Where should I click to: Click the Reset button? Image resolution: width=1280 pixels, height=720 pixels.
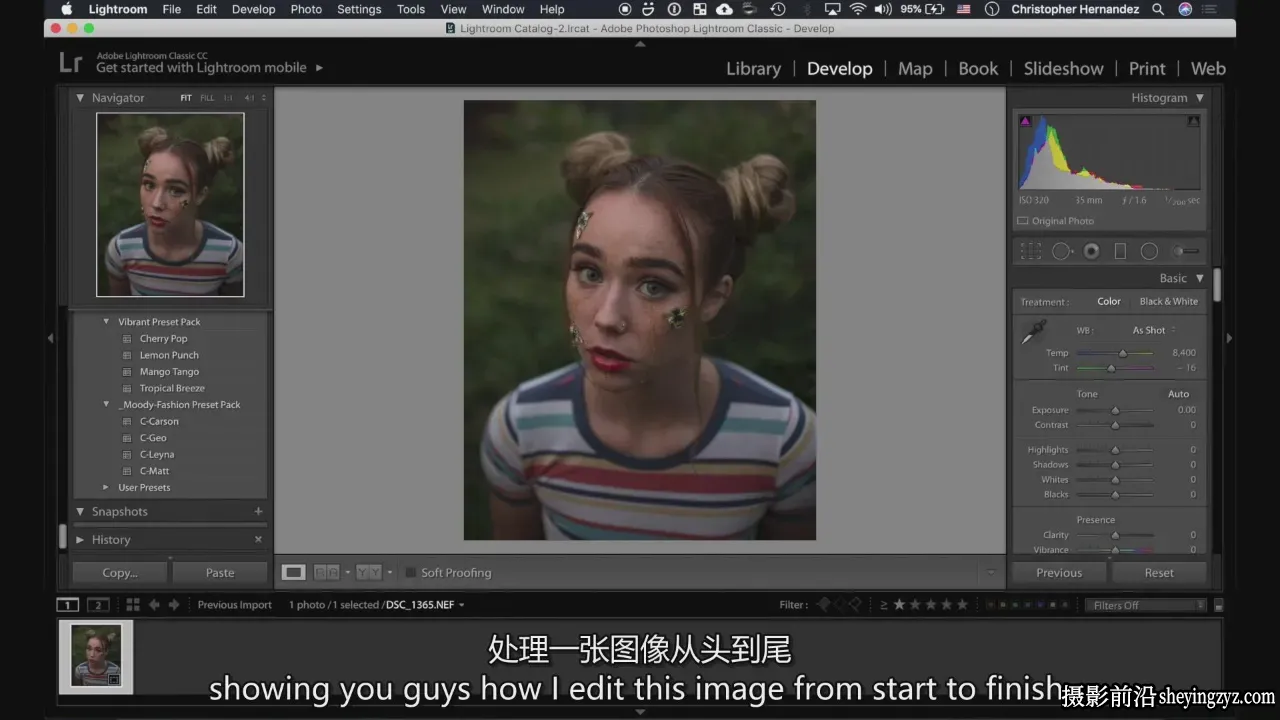pos(1159,573)
